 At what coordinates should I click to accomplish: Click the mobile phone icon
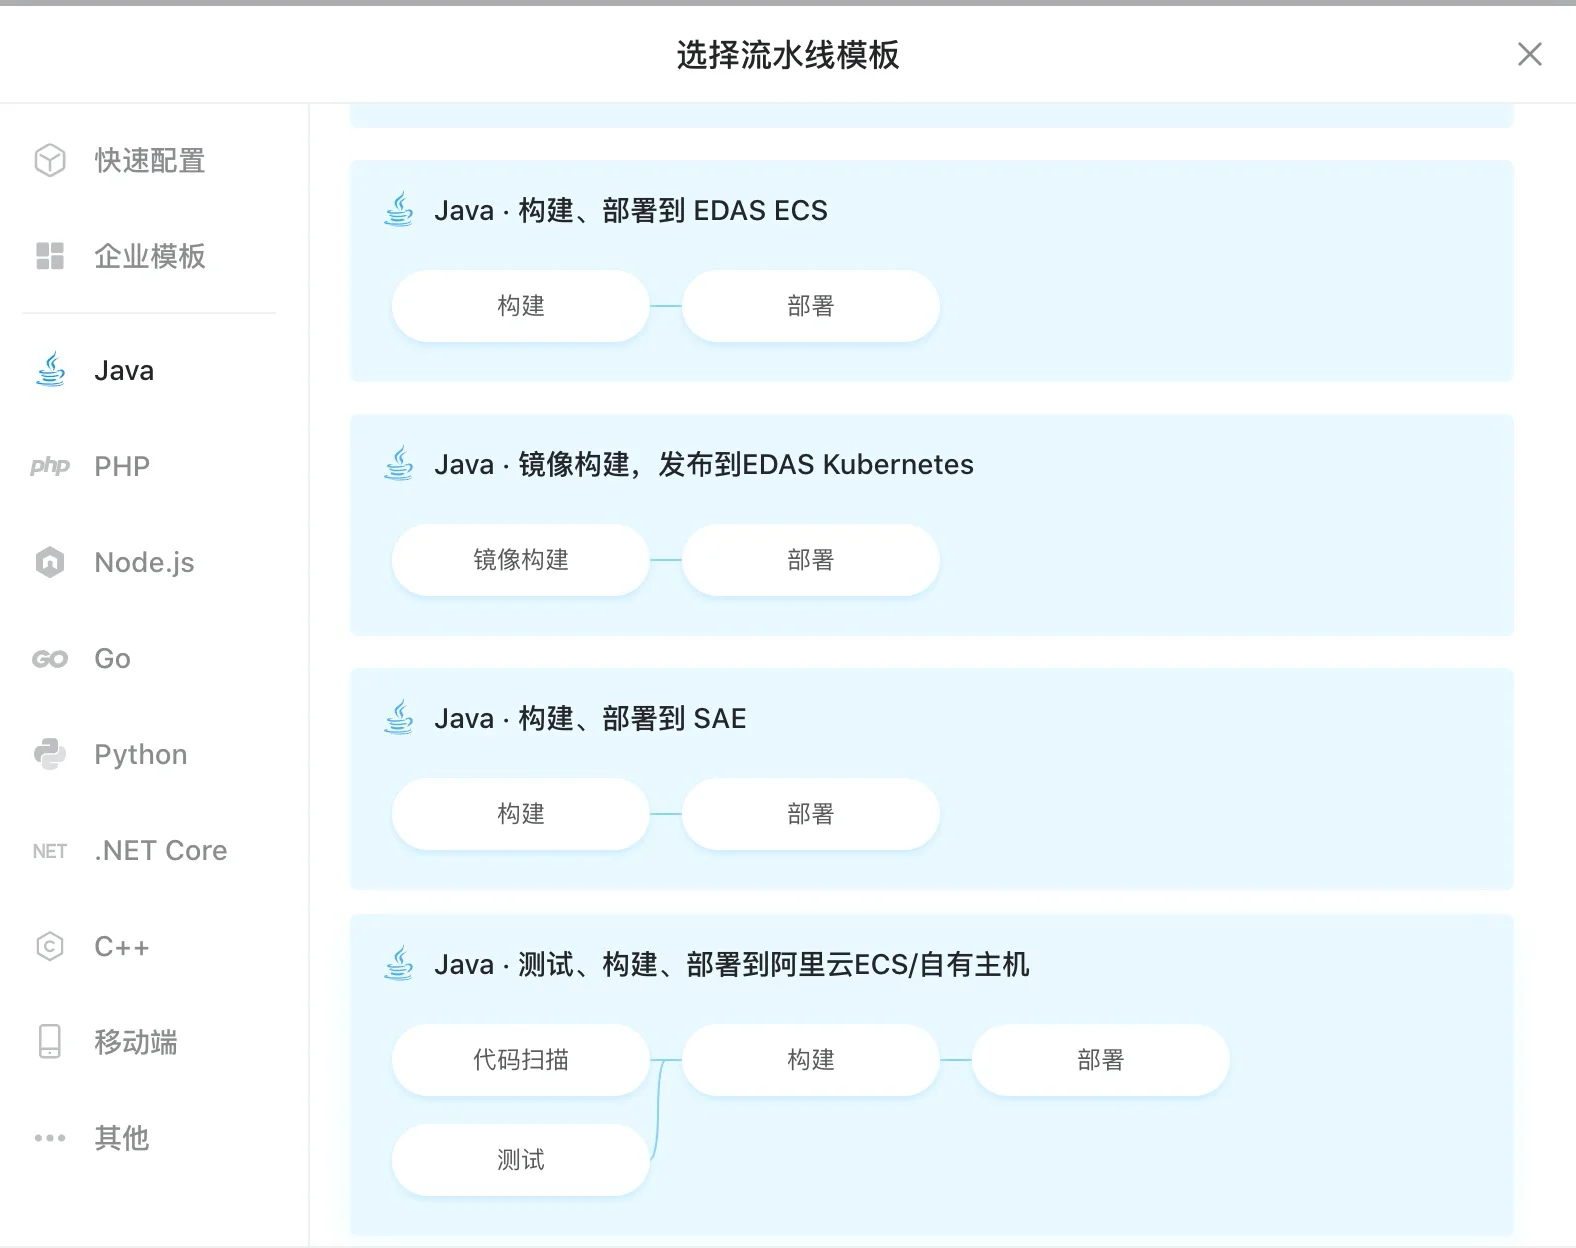50,1042
